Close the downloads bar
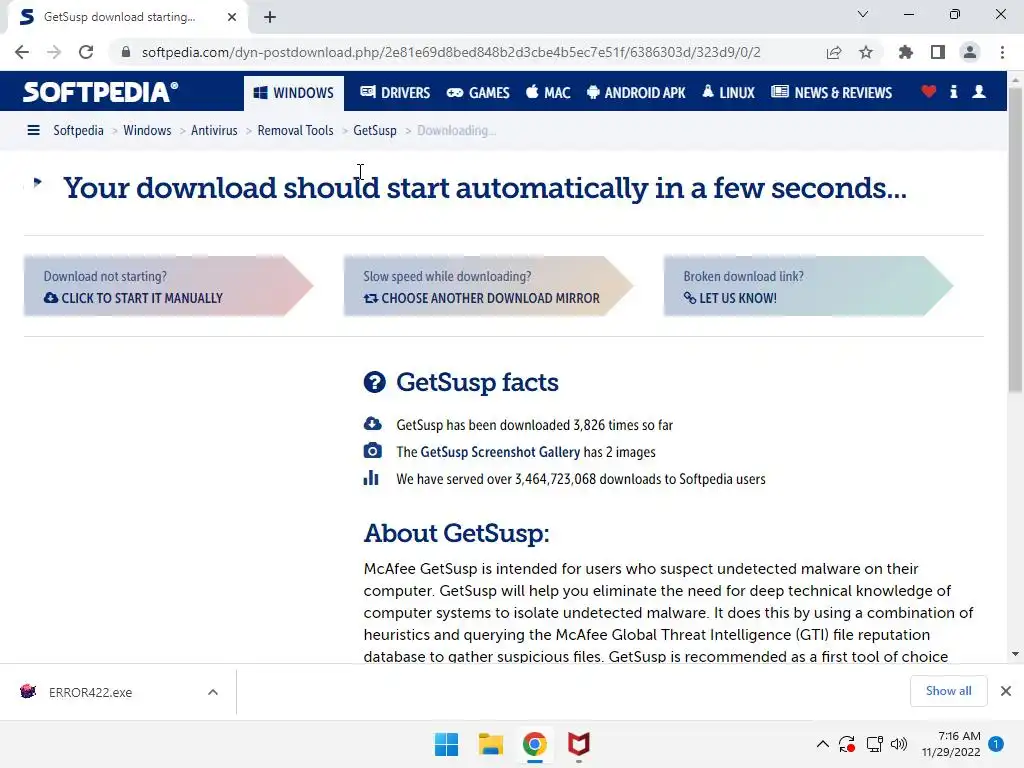 [1006, 691]
